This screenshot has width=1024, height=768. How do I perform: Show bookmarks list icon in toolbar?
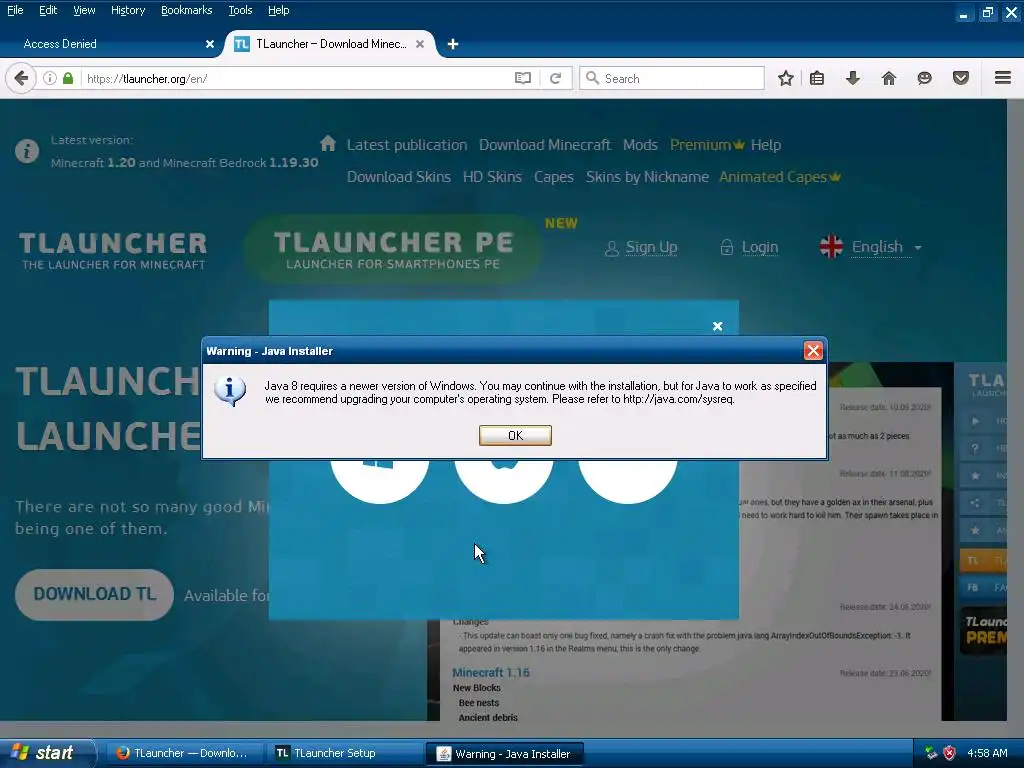(817, 78)
